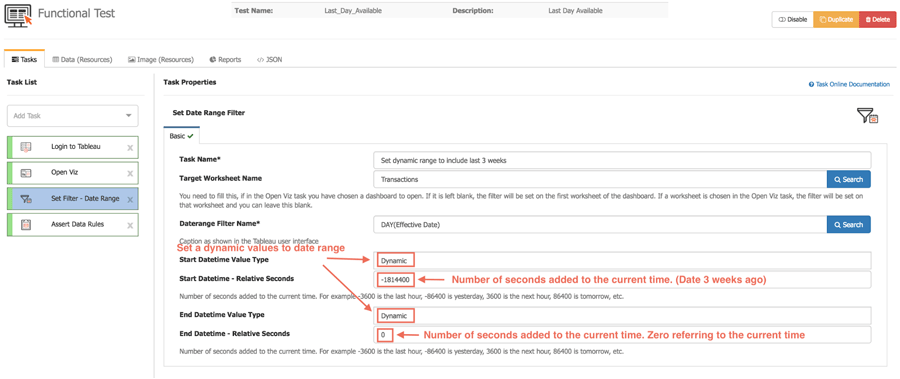Click the Delete button
Image resolution: width=900 pixels, height=379 pixels.
(x=877, y=20)
